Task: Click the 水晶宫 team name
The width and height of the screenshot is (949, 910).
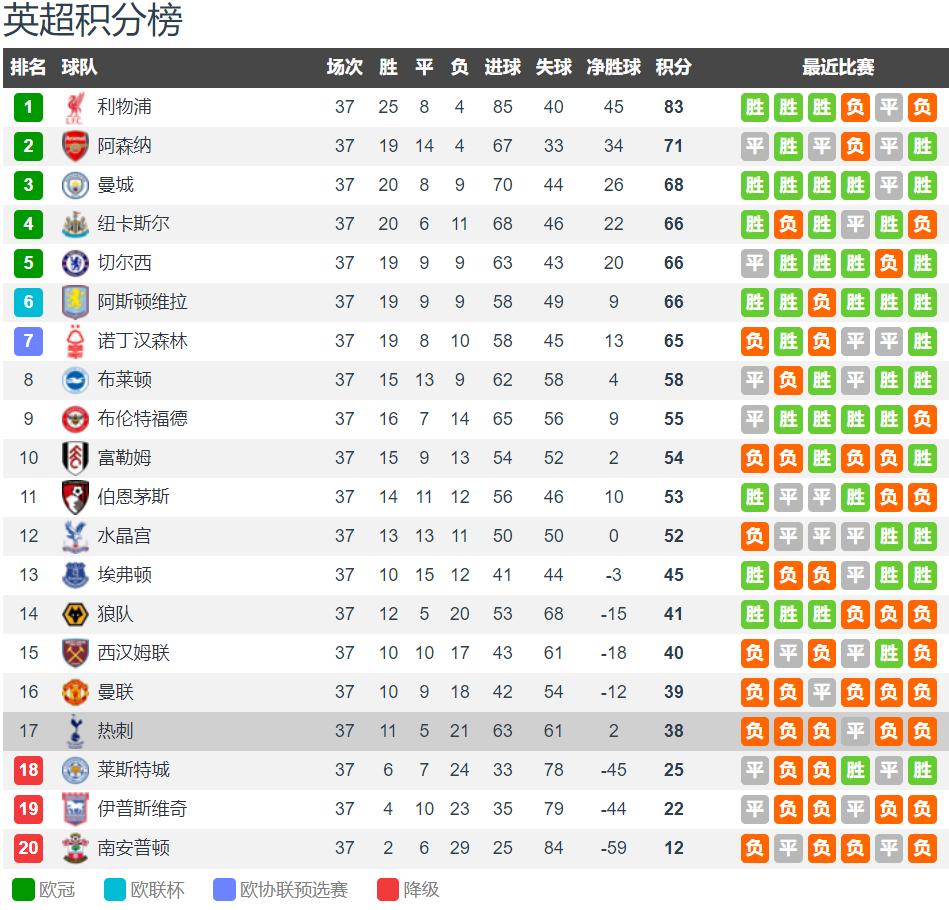Action: coord(124,536)
